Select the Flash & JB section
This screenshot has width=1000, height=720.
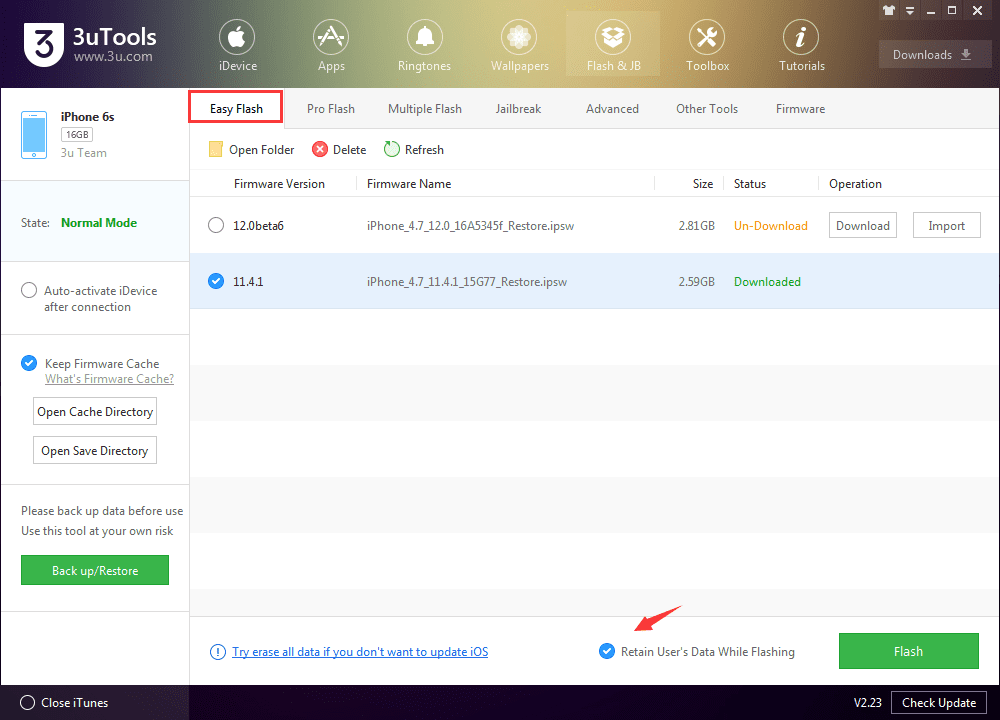[613, 45]
